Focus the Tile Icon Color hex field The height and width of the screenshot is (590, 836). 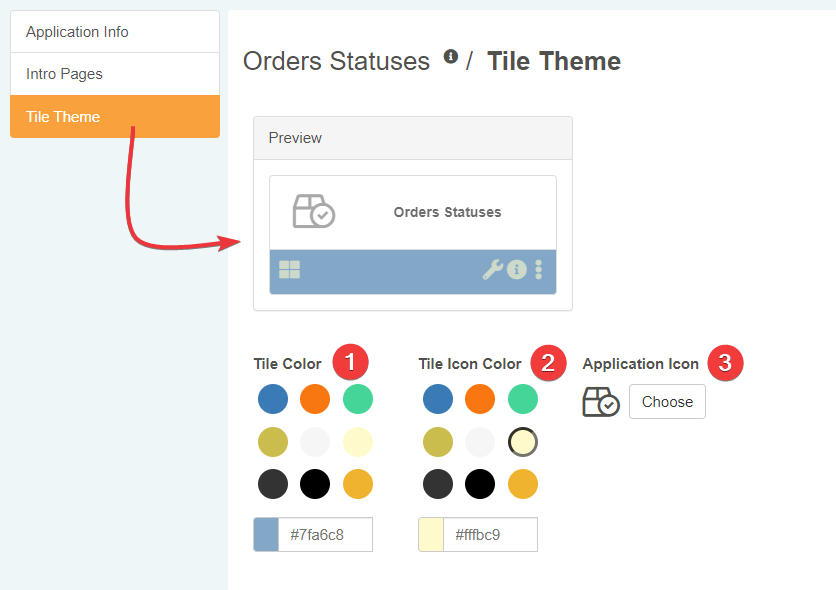pyautogui.click(x=490, y=535)
